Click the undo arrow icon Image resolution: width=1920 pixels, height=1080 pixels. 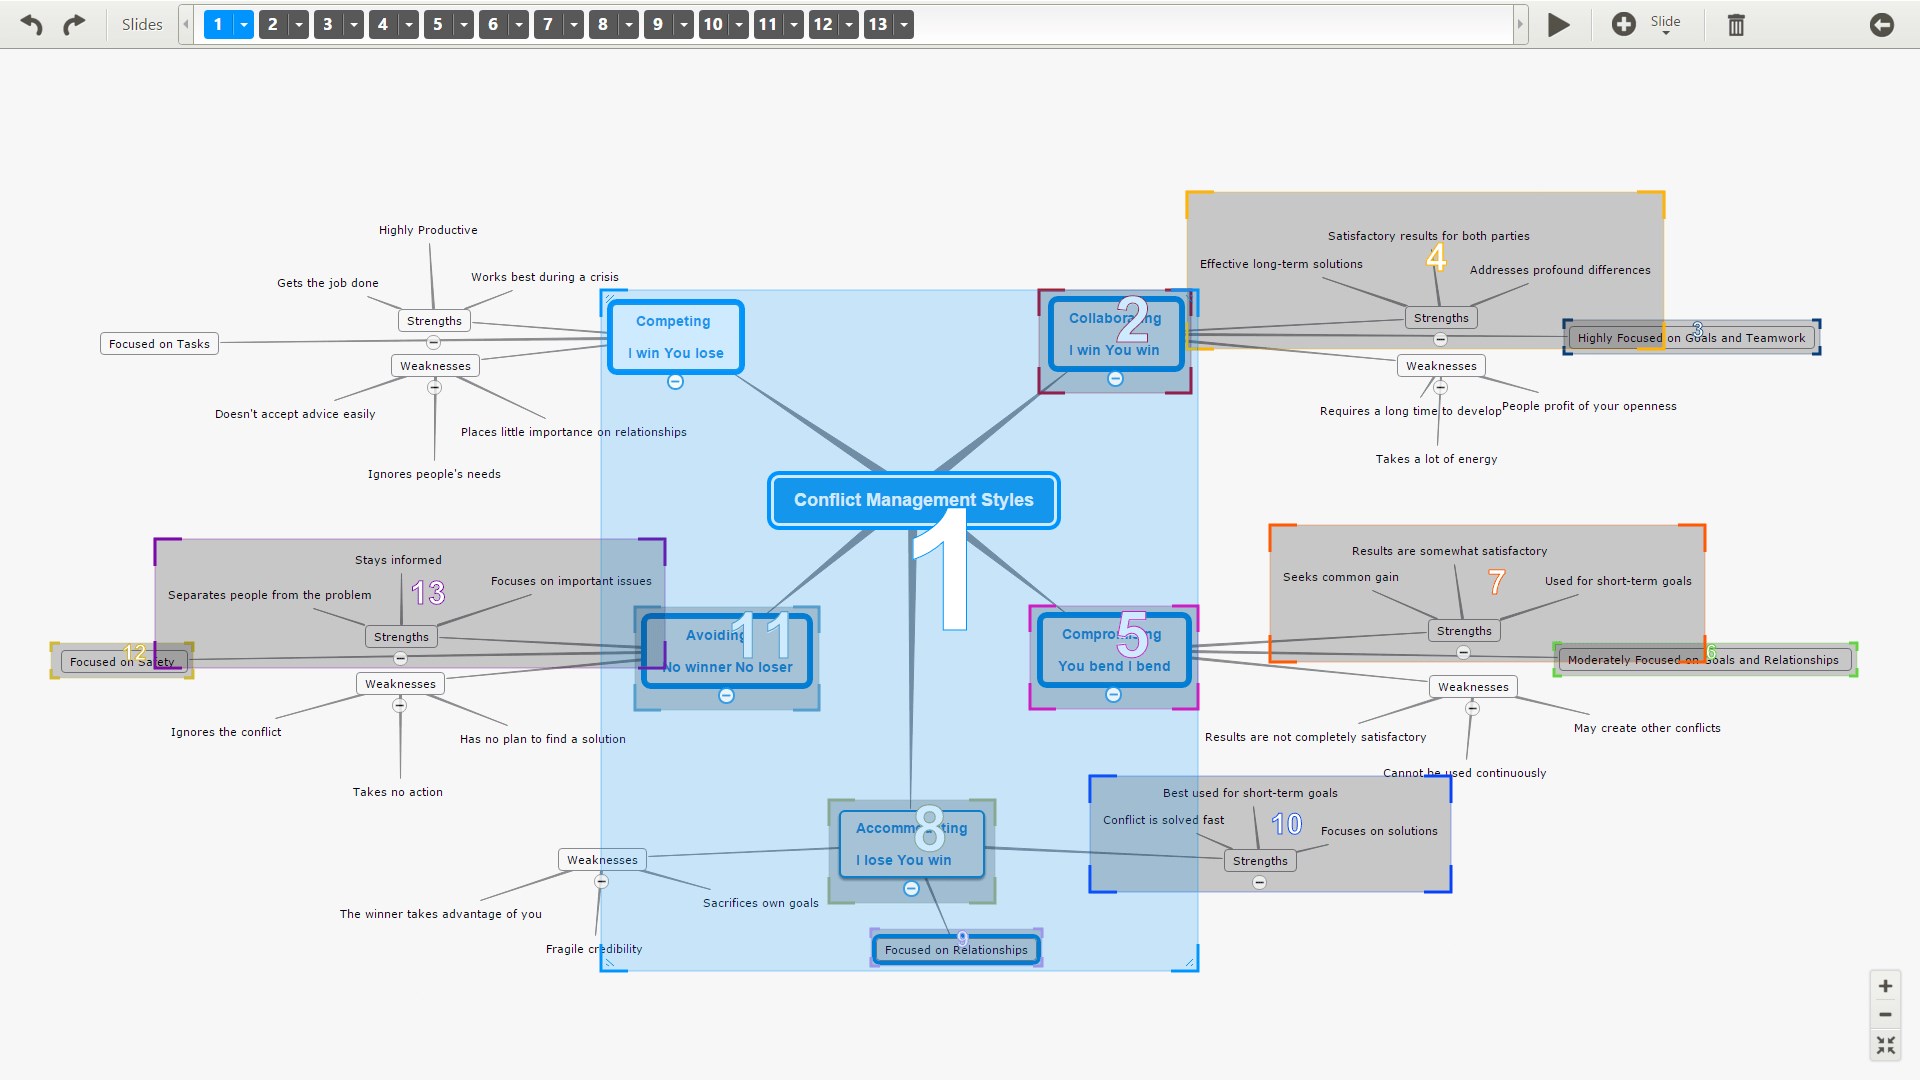click(x=32, y=24)
